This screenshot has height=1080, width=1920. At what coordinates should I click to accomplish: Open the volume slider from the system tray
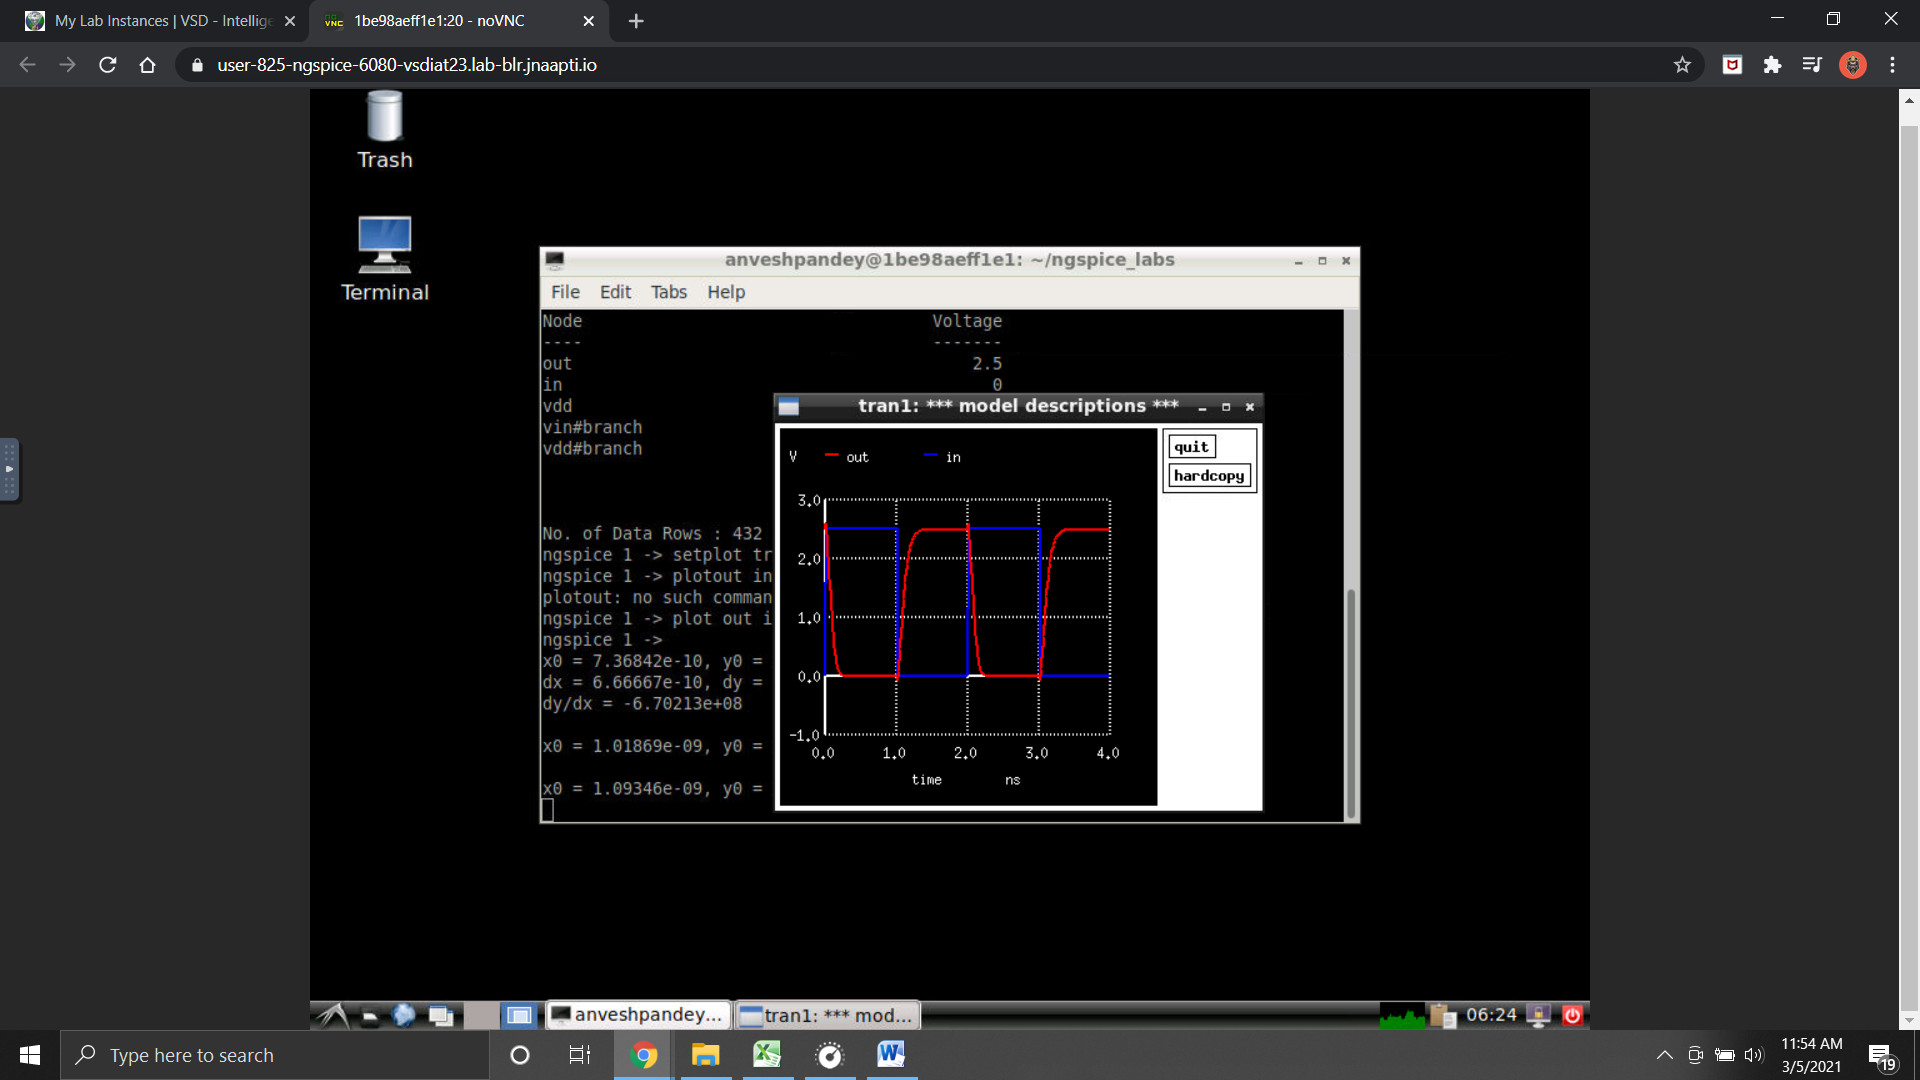coord(1755,1054)
